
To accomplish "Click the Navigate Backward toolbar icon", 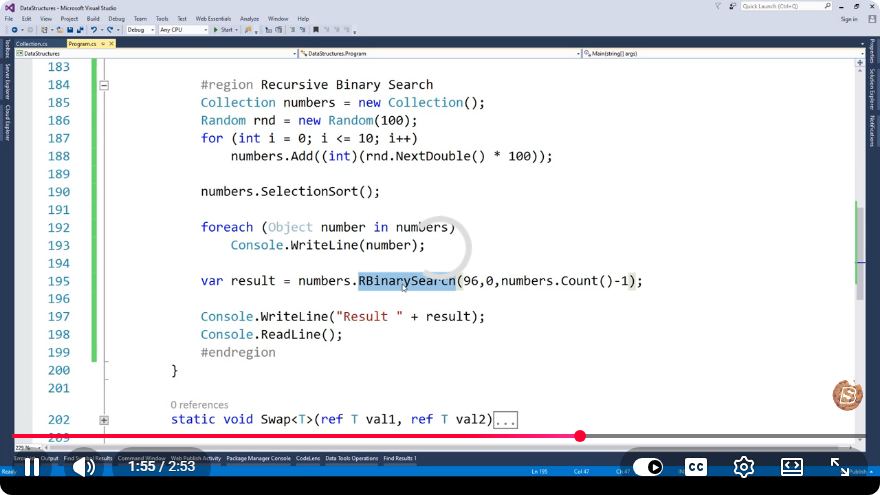I will pos(15,30).
